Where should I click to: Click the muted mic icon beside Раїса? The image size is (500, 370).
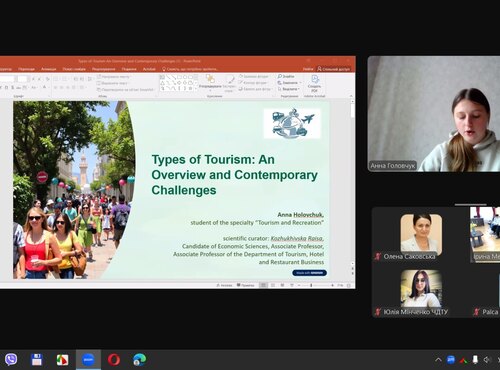click(x=477, y=312)
